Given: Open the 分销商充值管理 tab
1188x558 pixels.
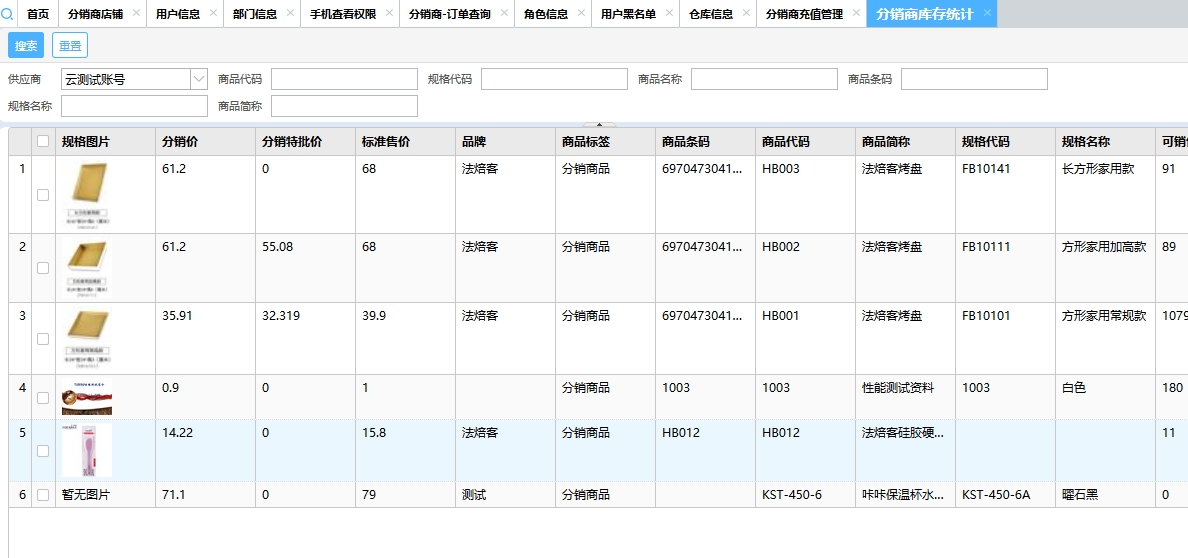Looking at the screenshot, I should pos(804,14).
